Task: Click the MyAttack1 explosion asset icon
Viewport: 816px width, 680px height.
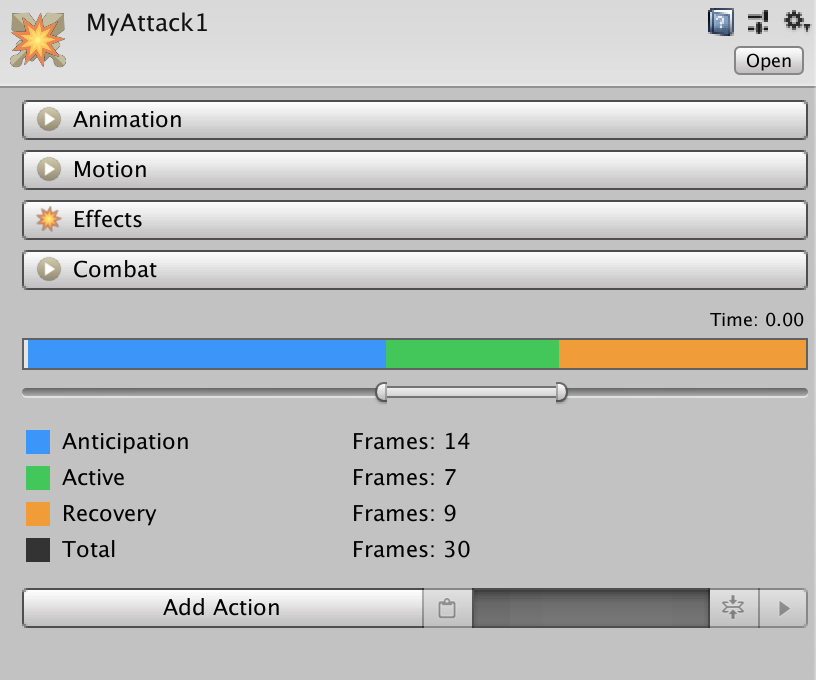Action: (38, 40)
